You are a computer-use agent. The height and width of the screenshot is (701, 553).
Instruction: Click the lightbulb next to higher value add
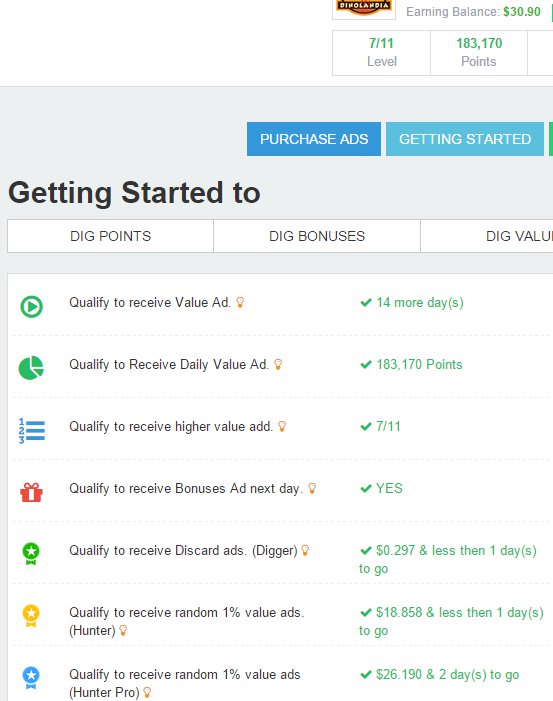[x=282, y=427]
